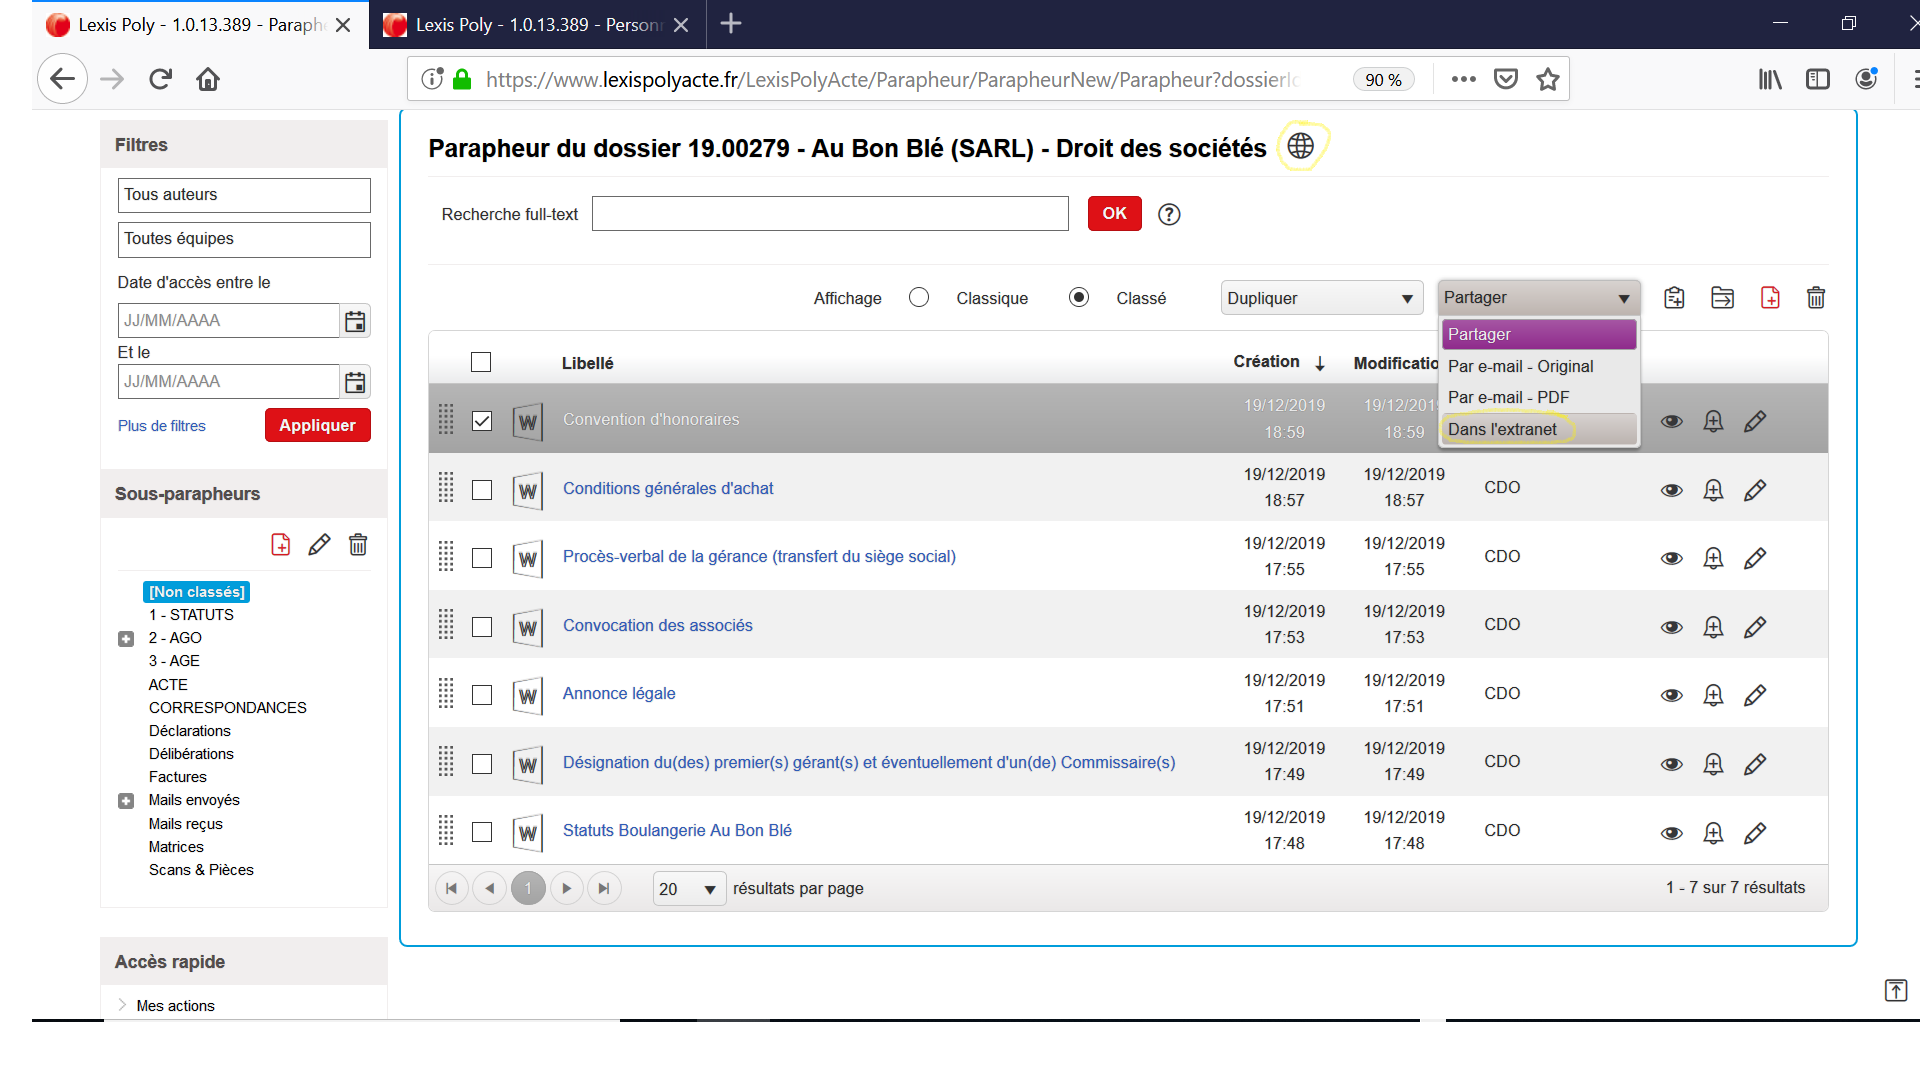This screenshot has width=1920, height=1080.
Task: Add a new sous-parapheur with red plus icon
Action: [x=281, y=545]
